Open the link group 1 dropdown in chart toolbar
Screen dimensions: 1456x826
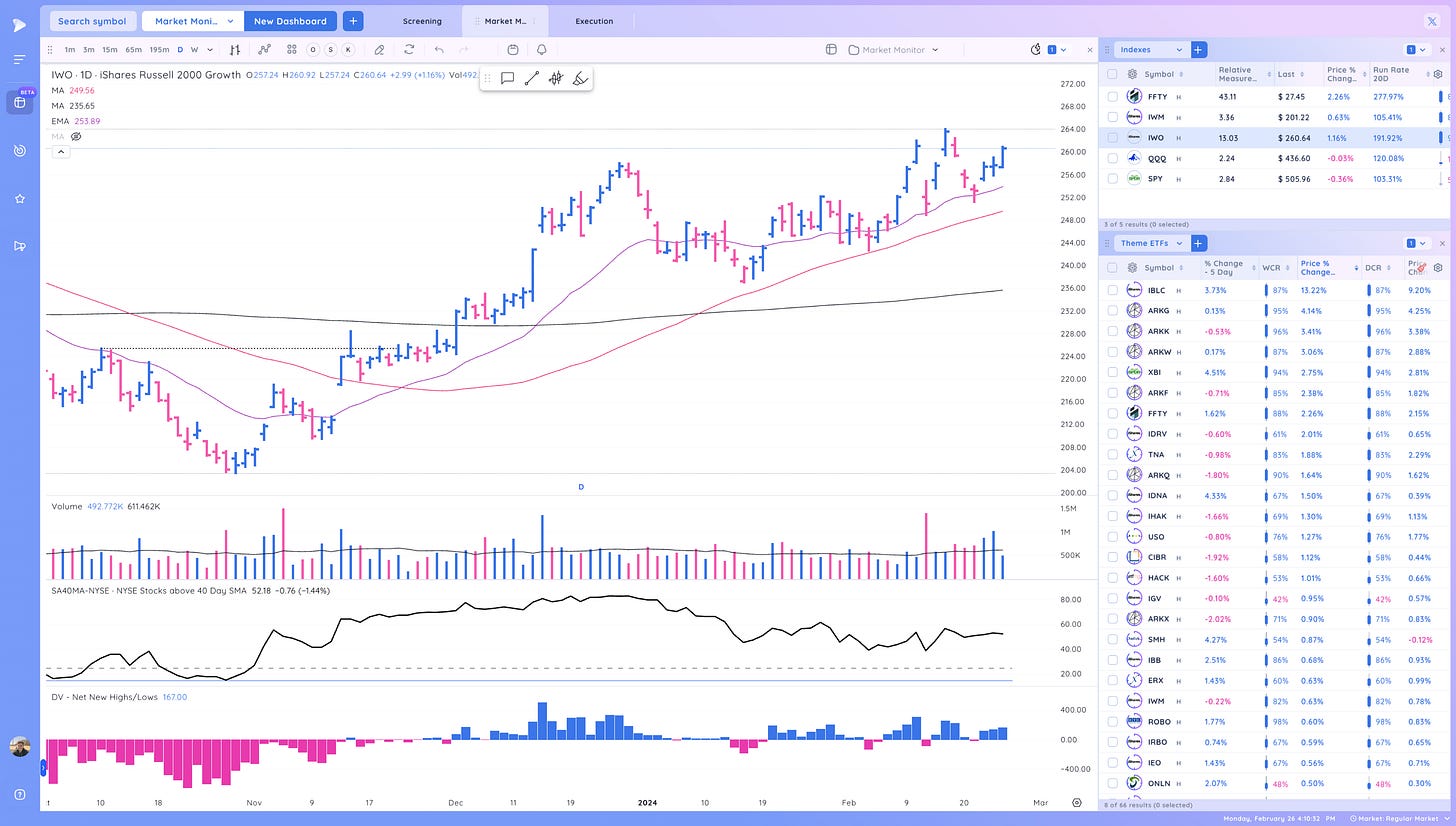pos(1058,49)
